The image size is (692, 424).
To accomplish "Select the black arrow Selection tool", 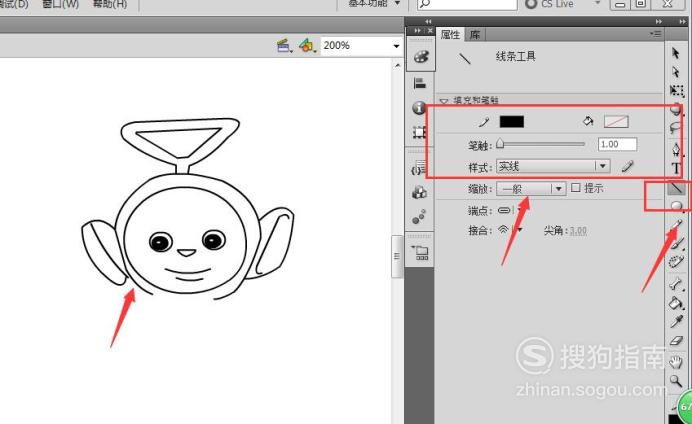I will point(675,53).
